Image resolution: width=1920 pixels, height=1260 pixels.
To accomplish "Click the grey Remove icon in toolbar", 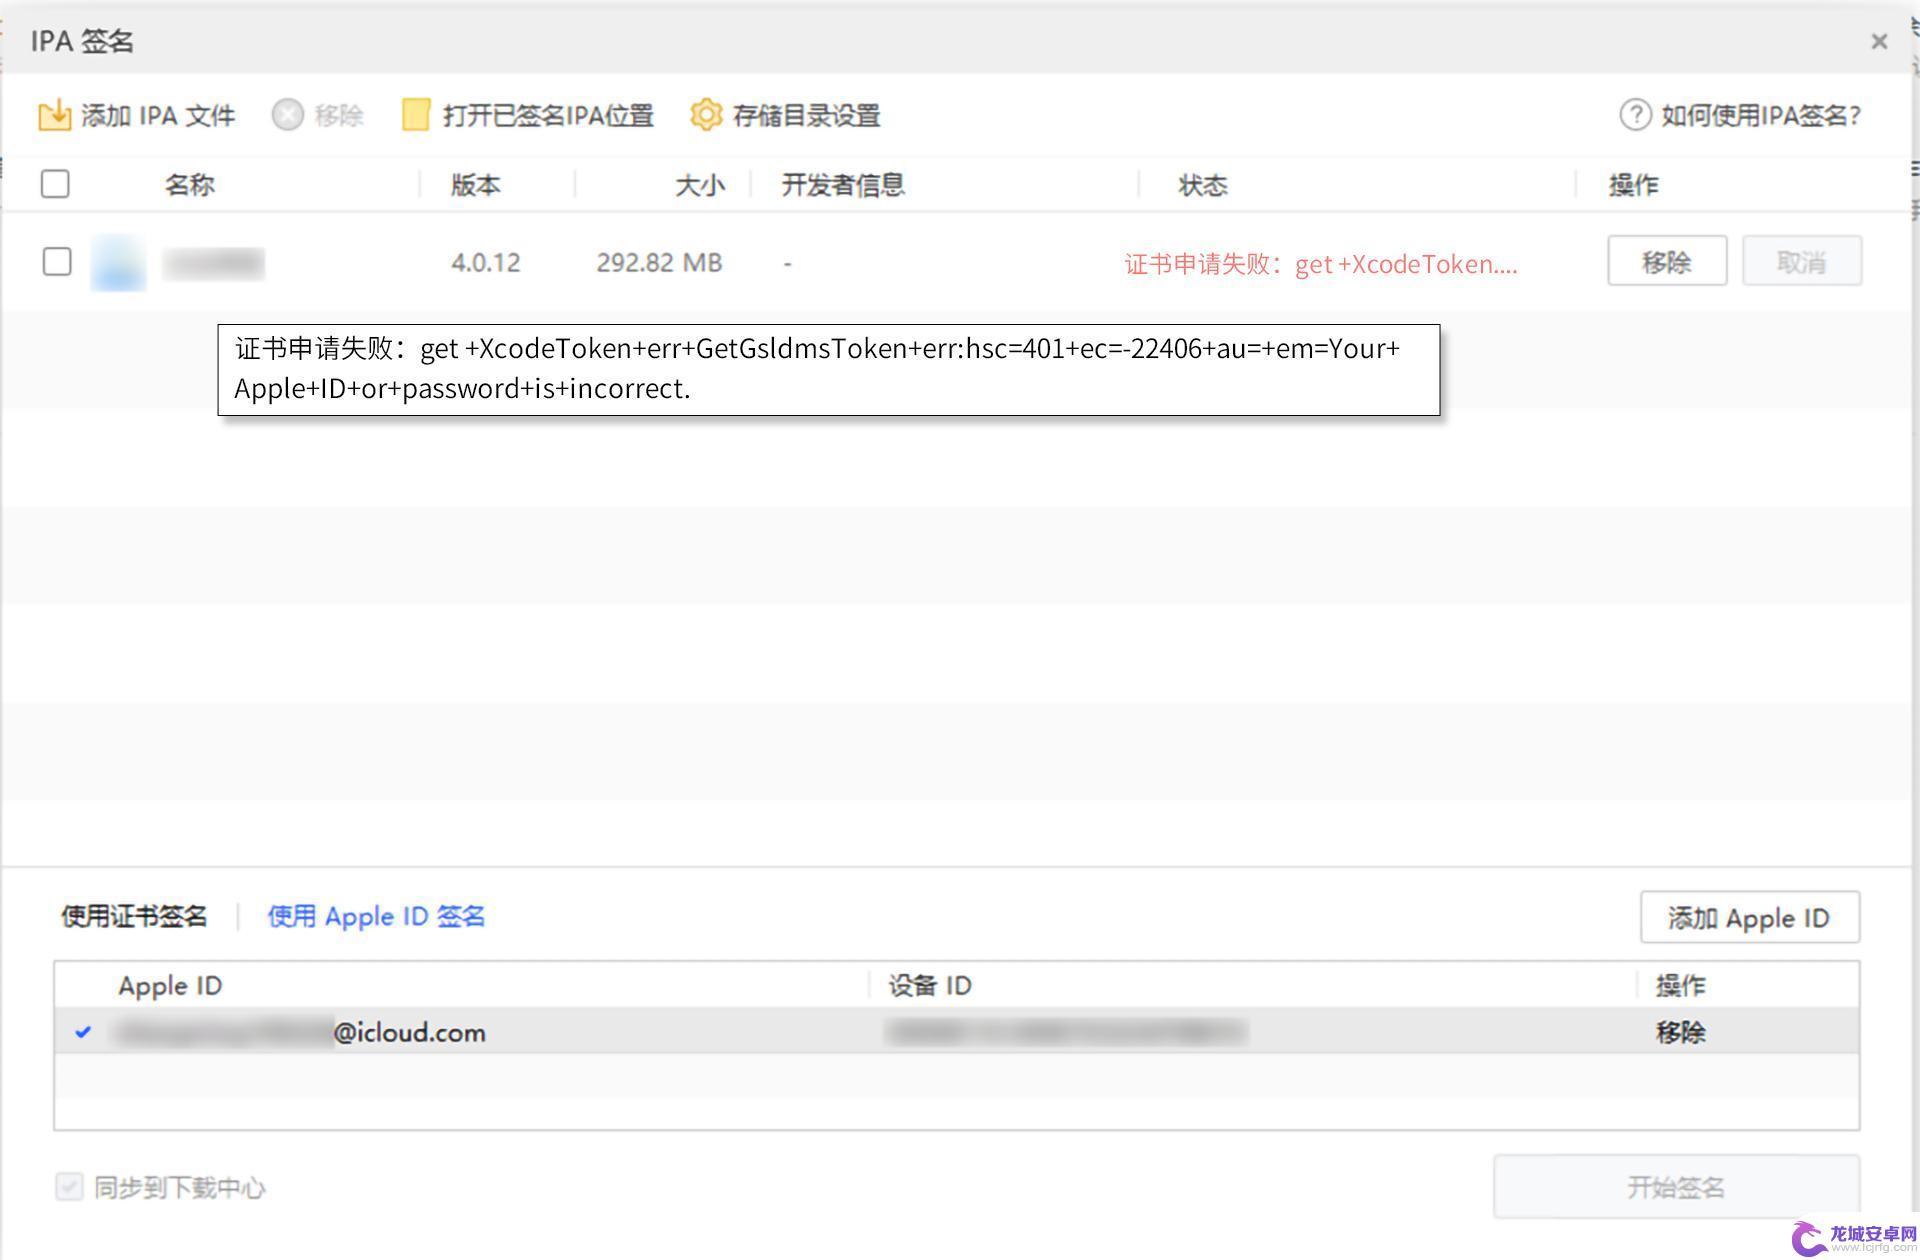I will (x=287, y=115).
